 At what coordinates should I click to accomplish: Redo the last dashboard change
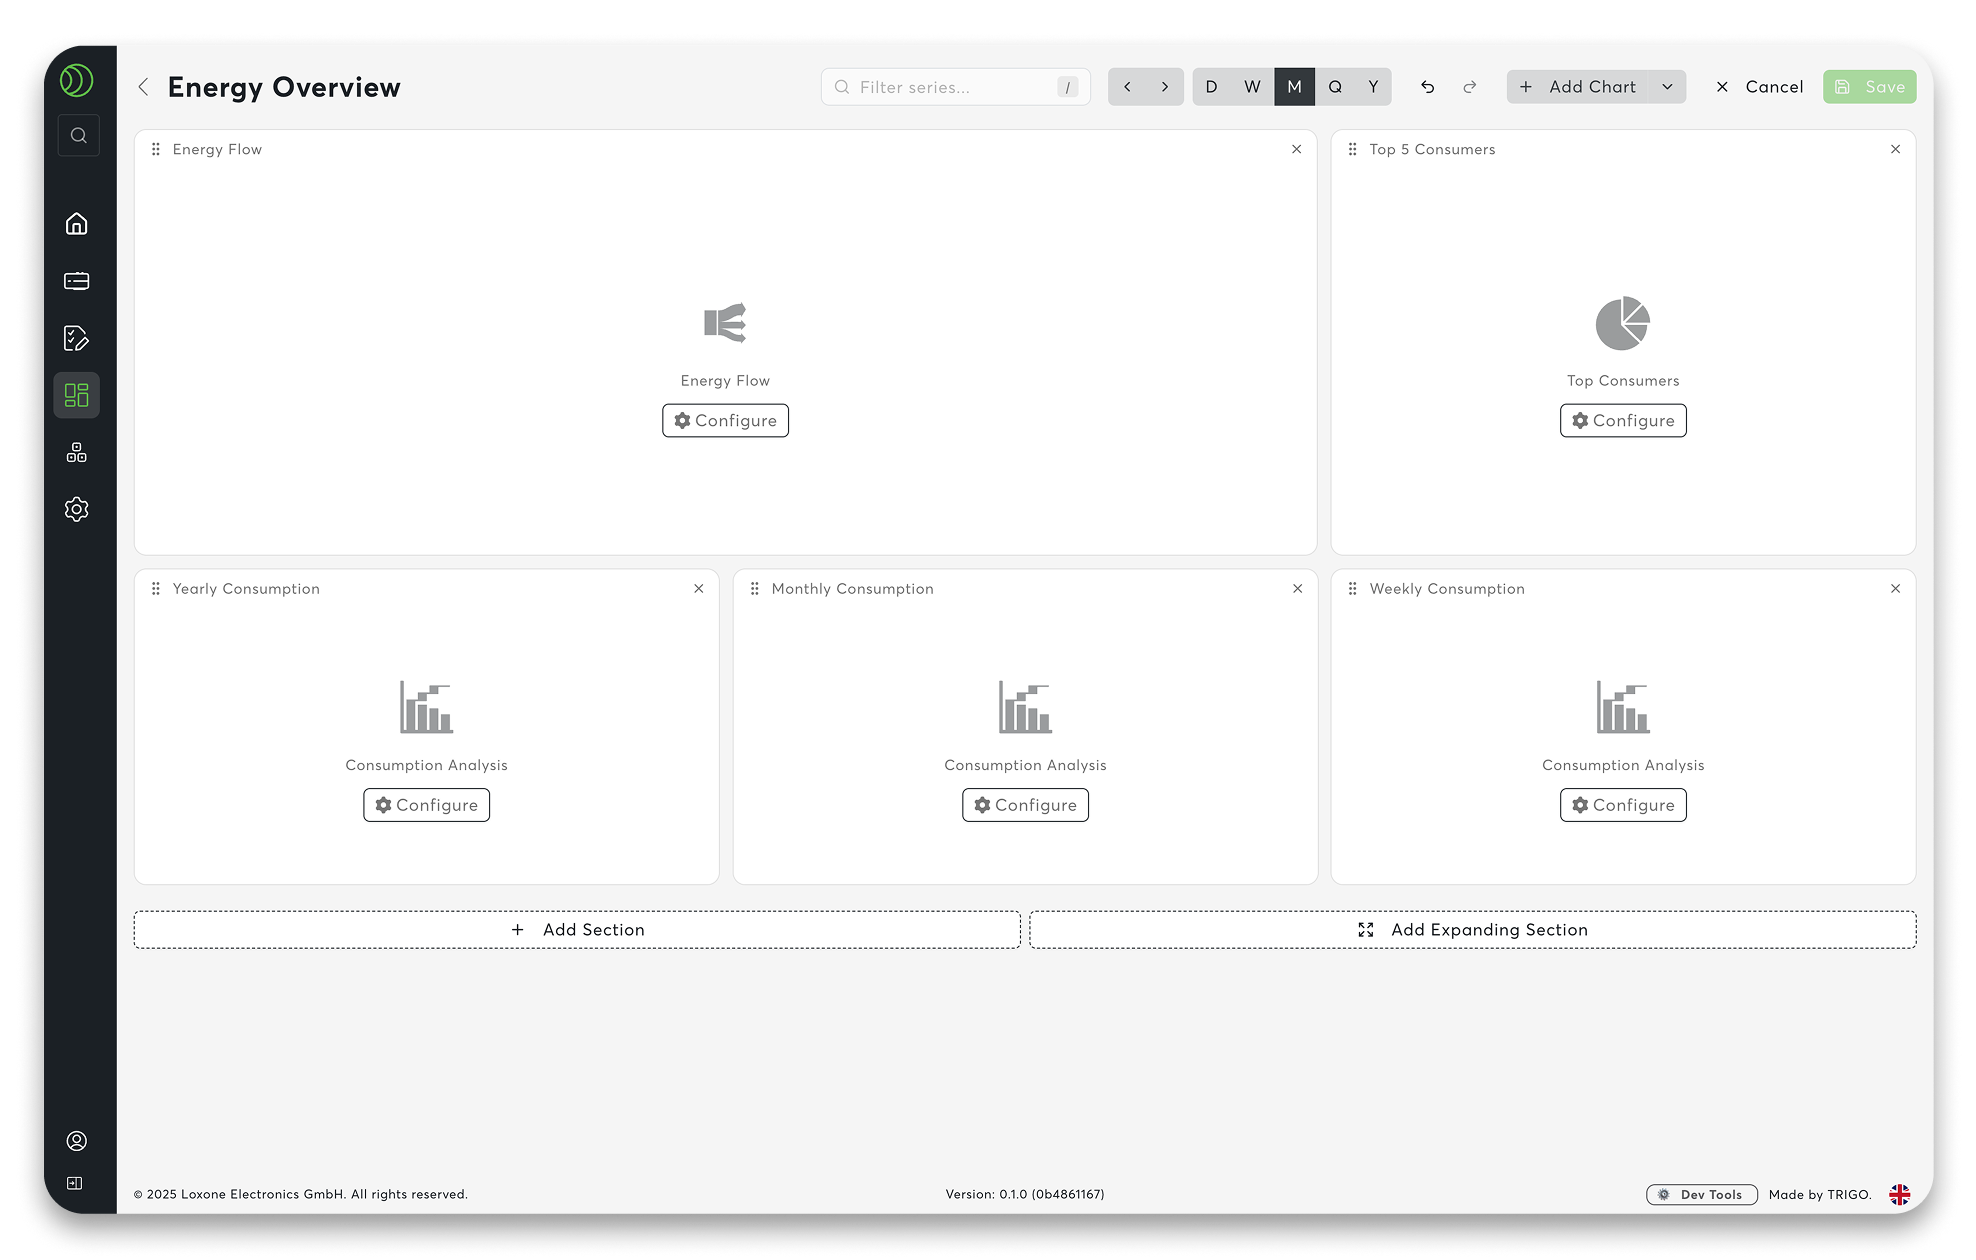[1469, 87]
